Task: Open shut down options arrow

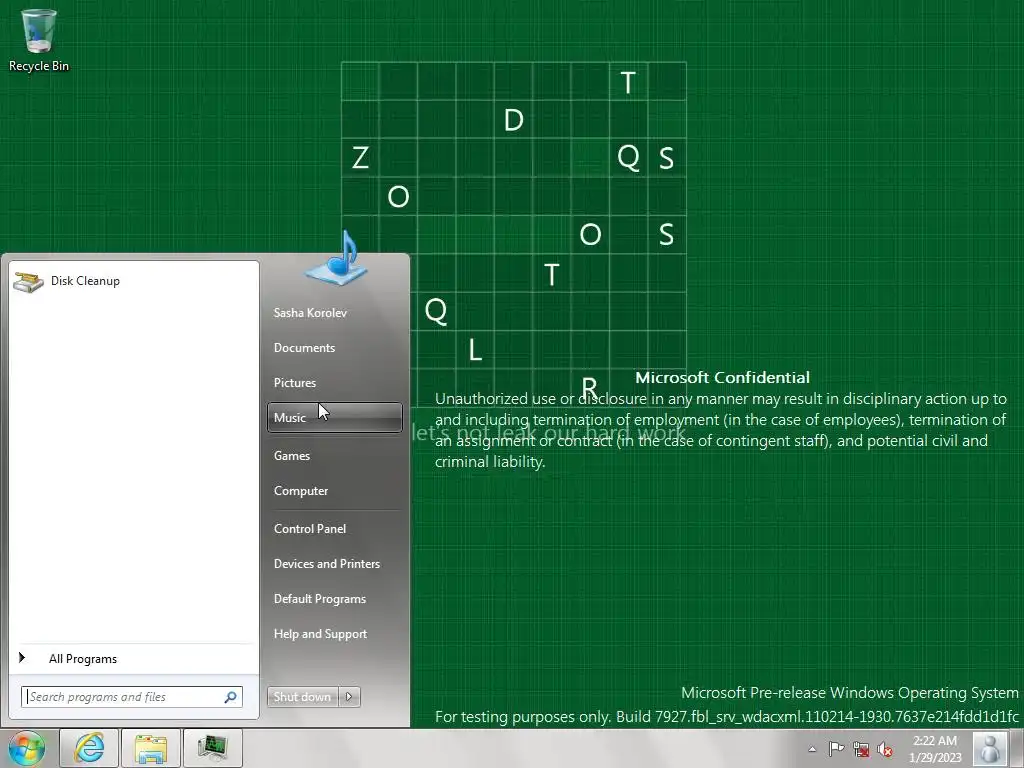Action: click(x=349, y=697)
